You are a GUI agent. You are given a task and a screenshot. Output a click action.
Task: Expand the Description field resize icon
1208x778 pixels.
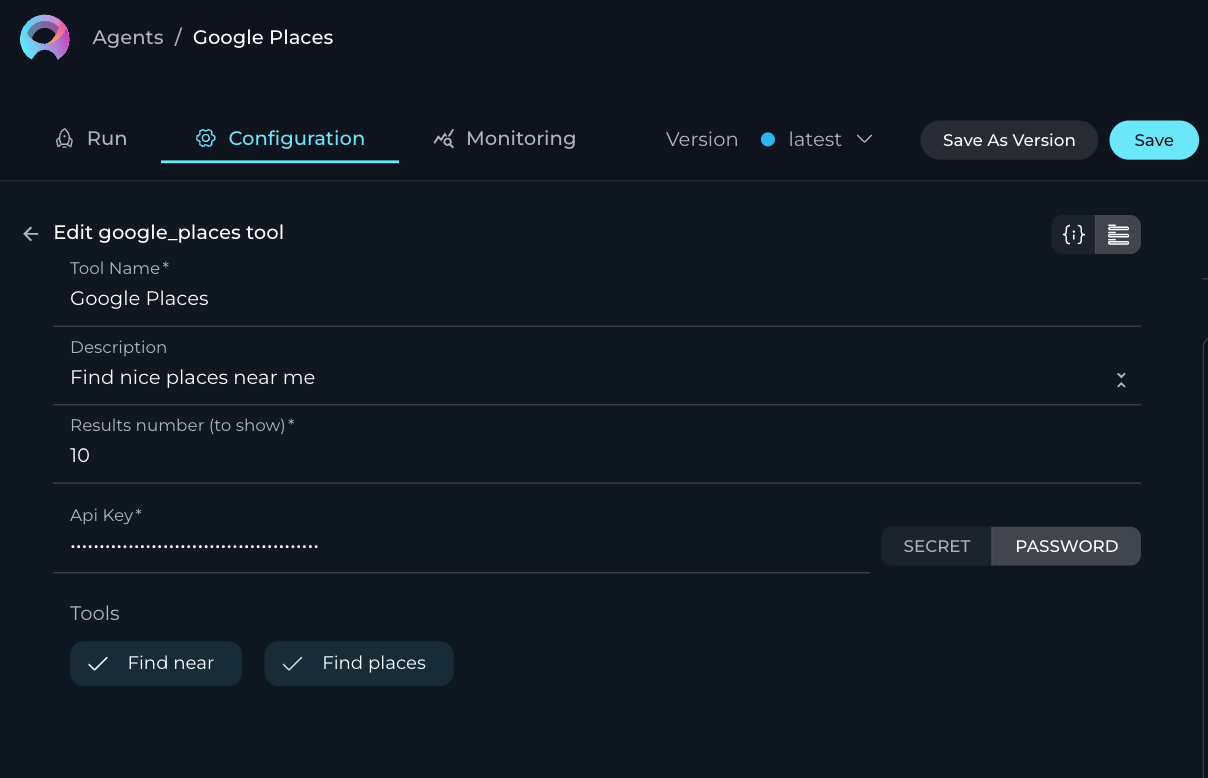pos(1121,380)
